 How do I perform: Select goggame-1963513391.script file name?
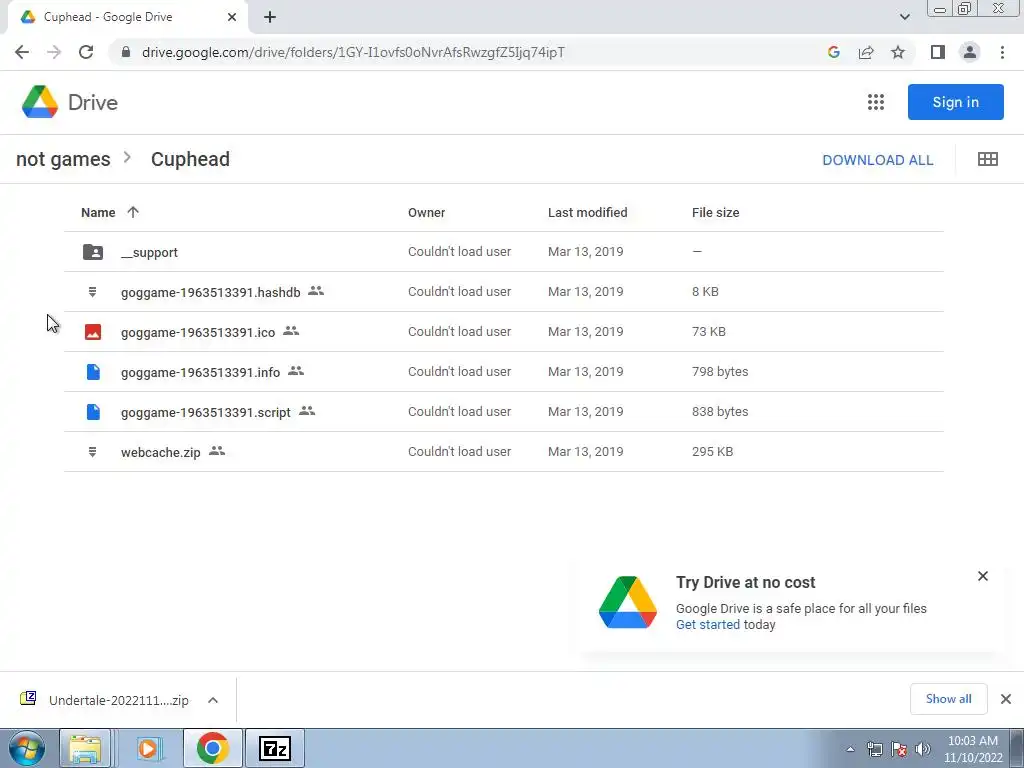[x=206, y=413]
